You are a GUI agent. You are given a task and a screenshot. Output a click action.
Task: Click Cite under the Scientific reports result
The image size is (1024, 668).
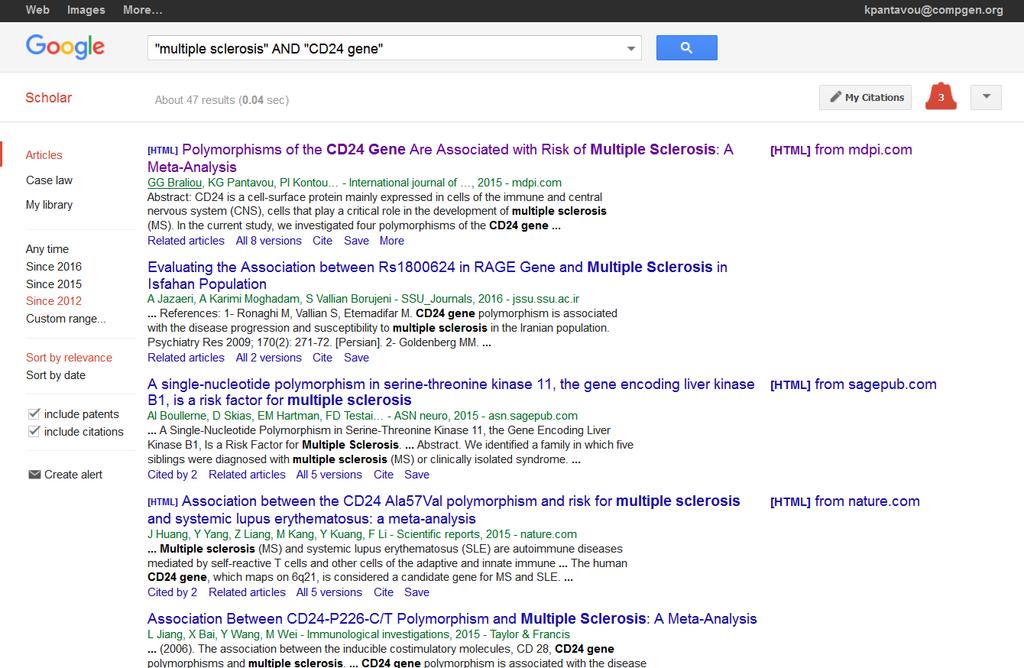[383, 592]
